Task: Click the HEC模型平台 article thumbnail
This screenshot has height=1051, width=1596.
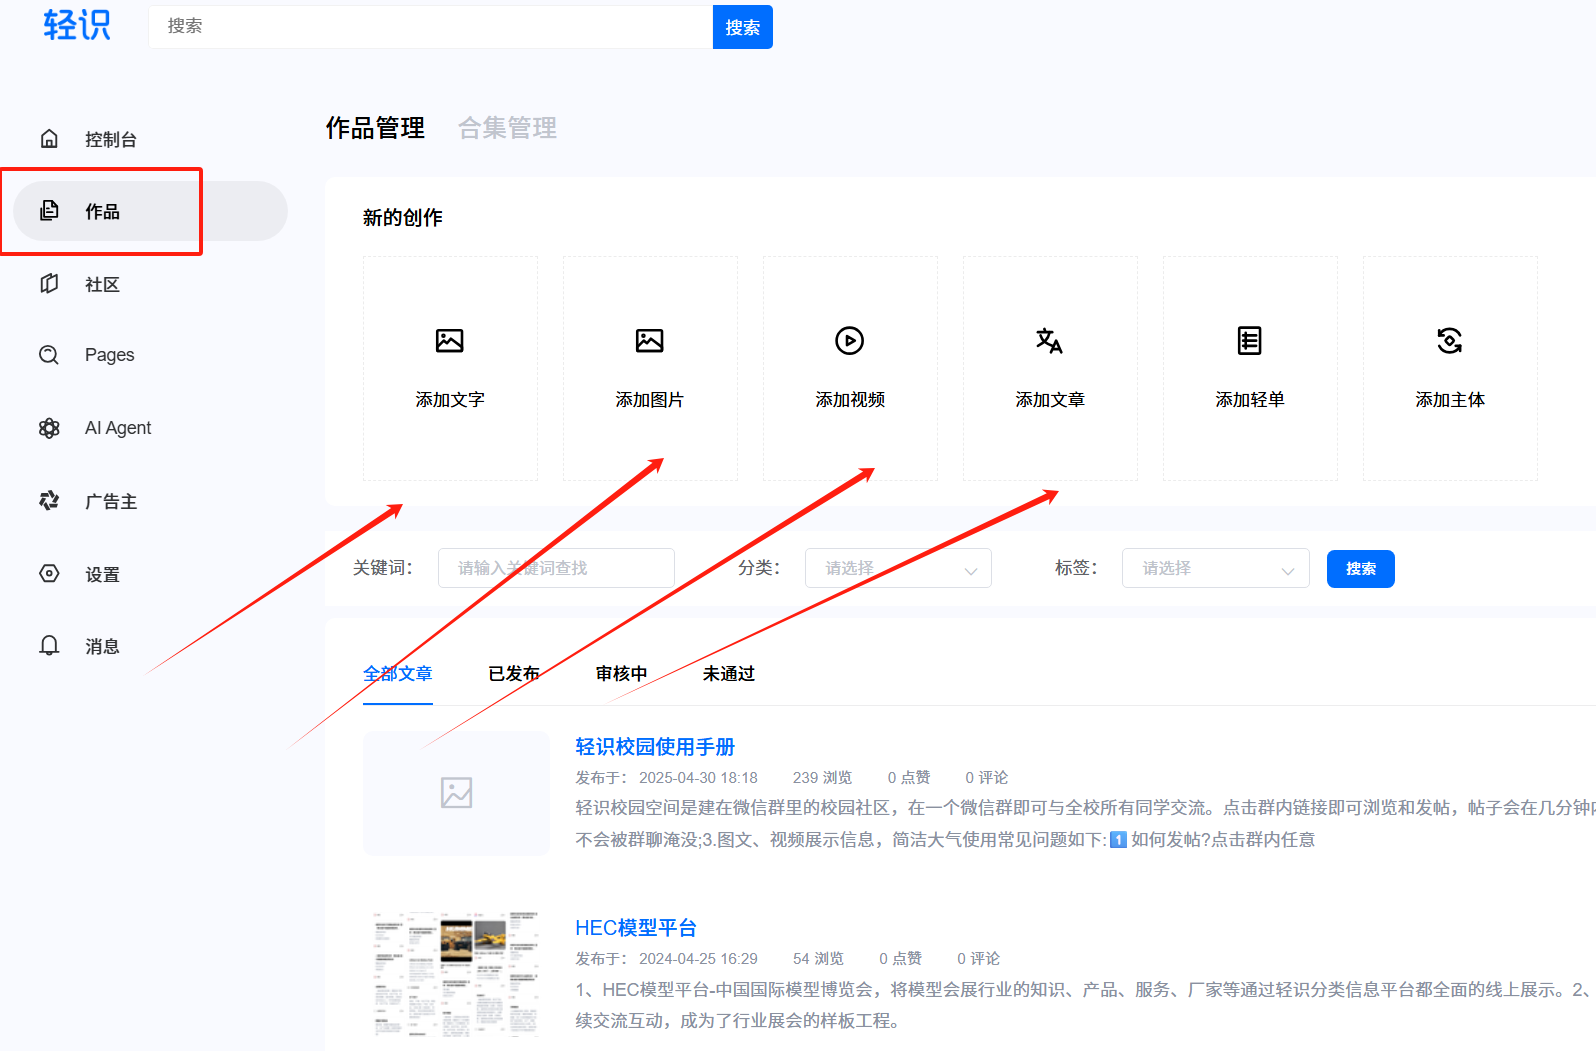Action: (456, 973)
